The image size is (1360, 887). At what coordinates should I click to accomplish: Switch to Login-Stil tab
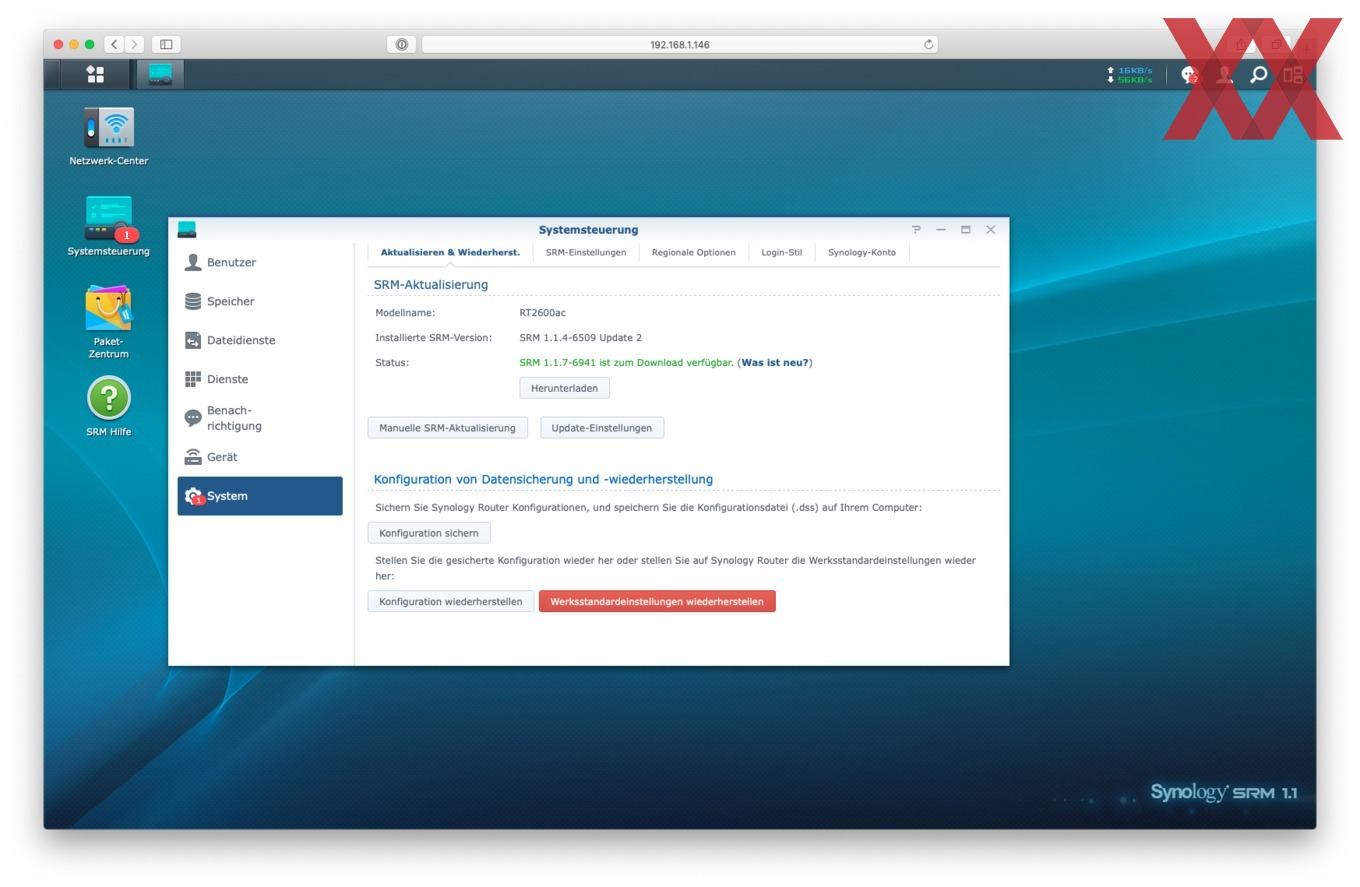[781, 252]
